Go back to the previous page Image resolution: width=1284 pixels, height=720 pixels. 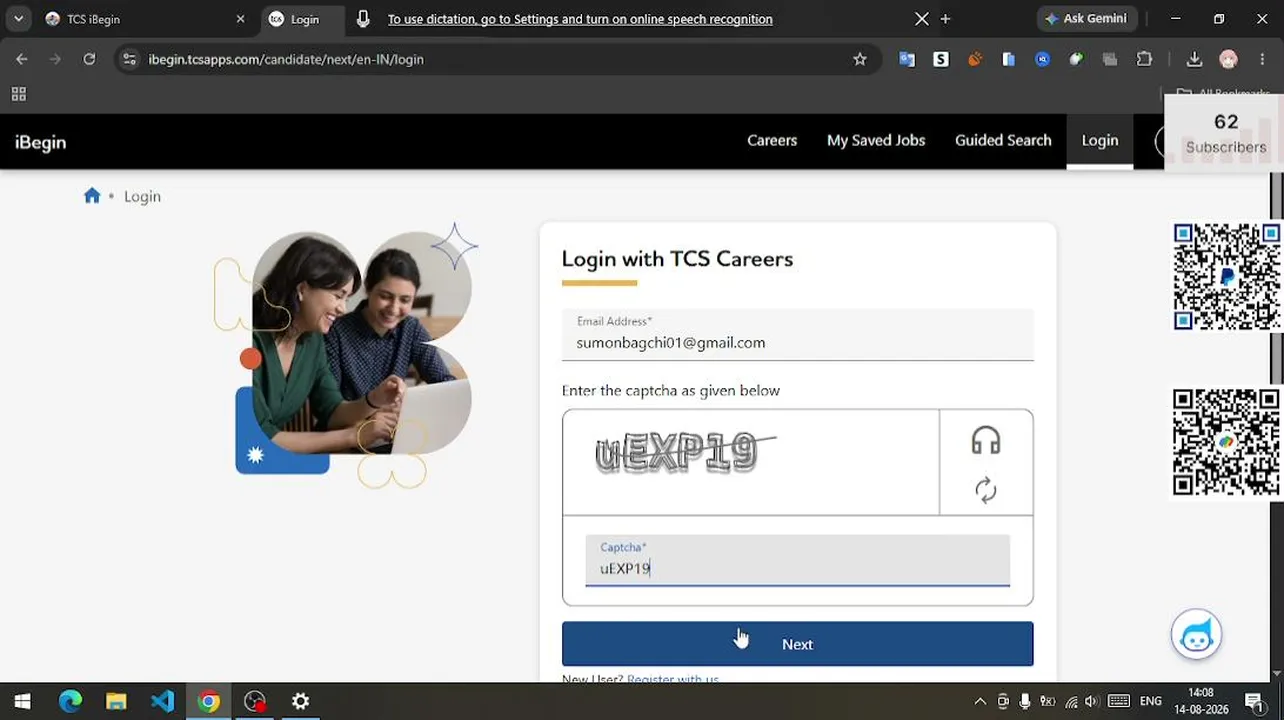(x=22, y=59)
